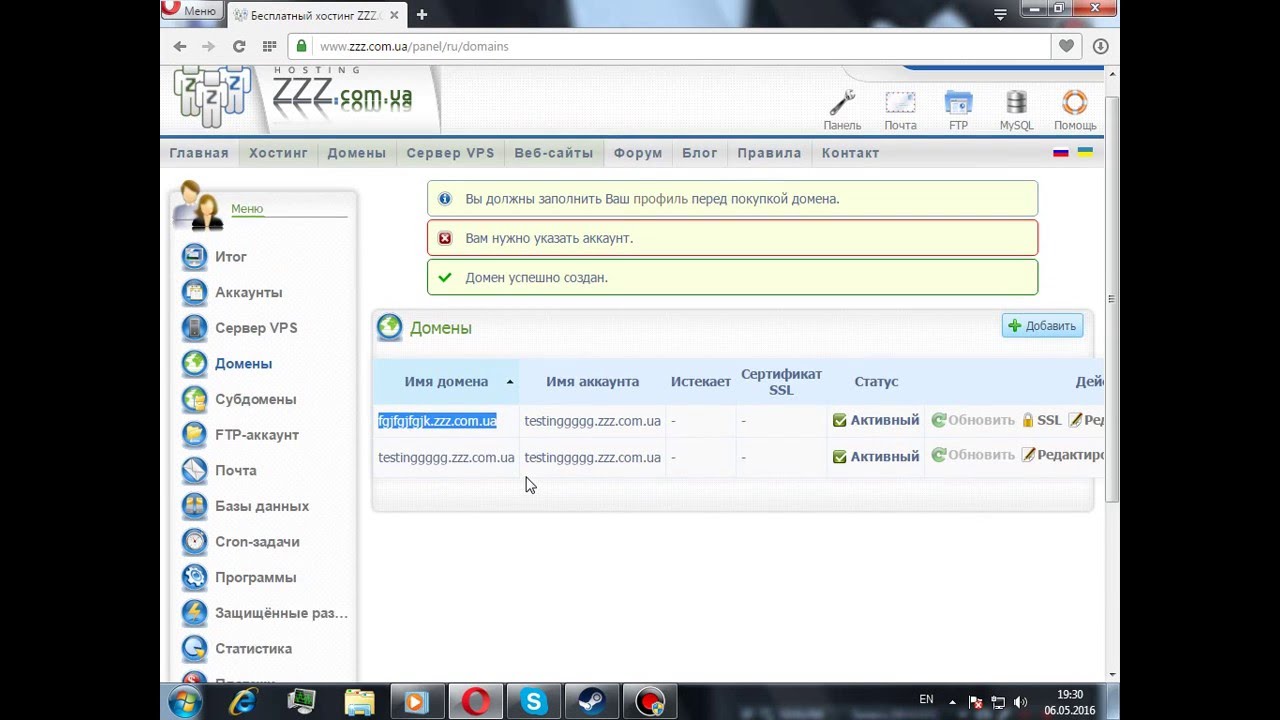Click the Добавить button
The image size is (1280, 720).
click(1042, 326)
